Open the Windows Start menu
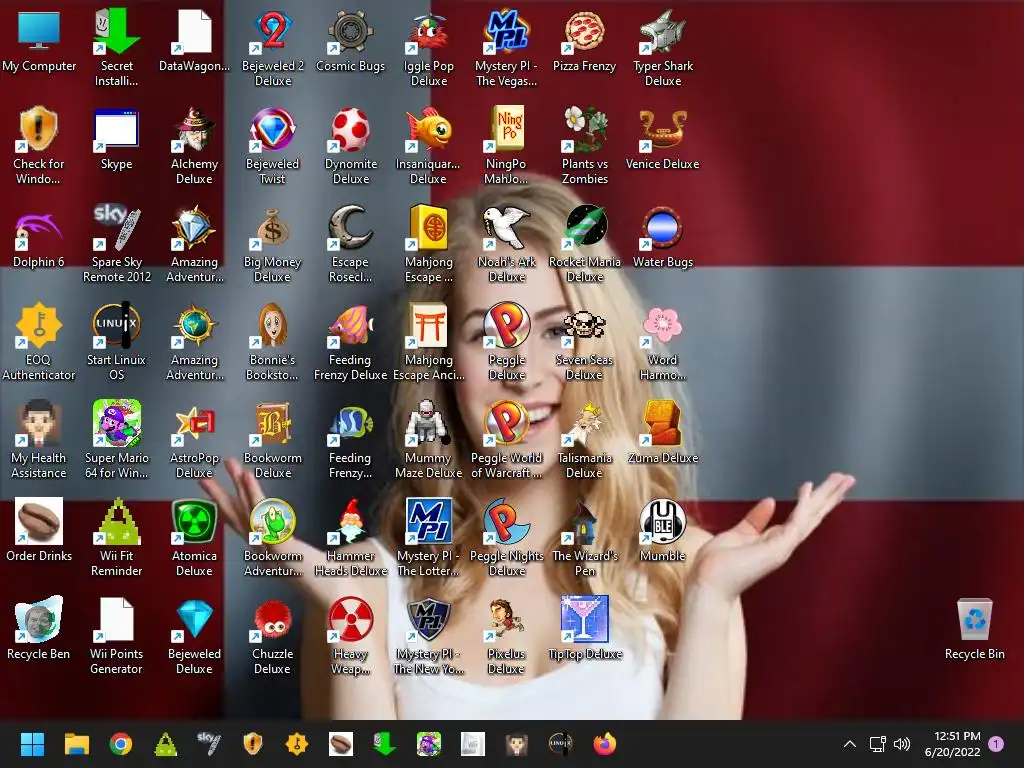 [x=32, y=744]
